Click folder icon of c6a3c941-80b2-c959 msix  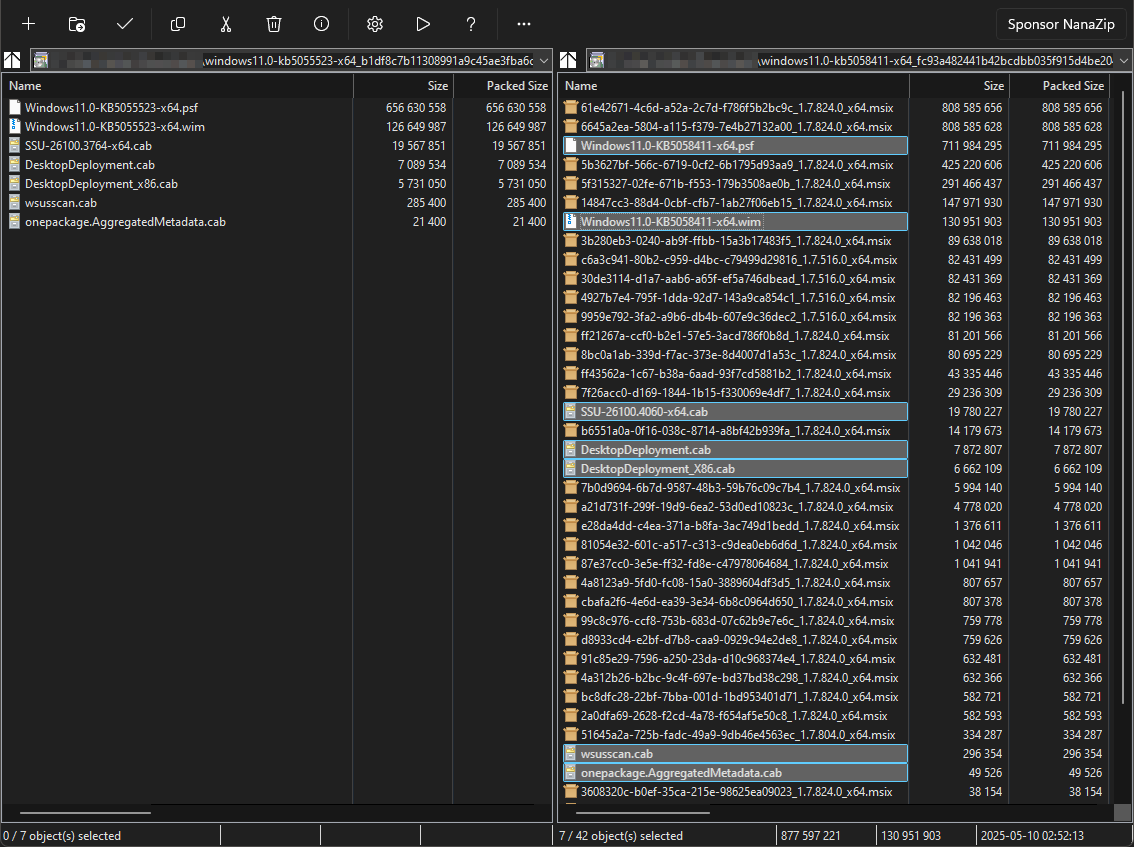click(x=571, y=260)
